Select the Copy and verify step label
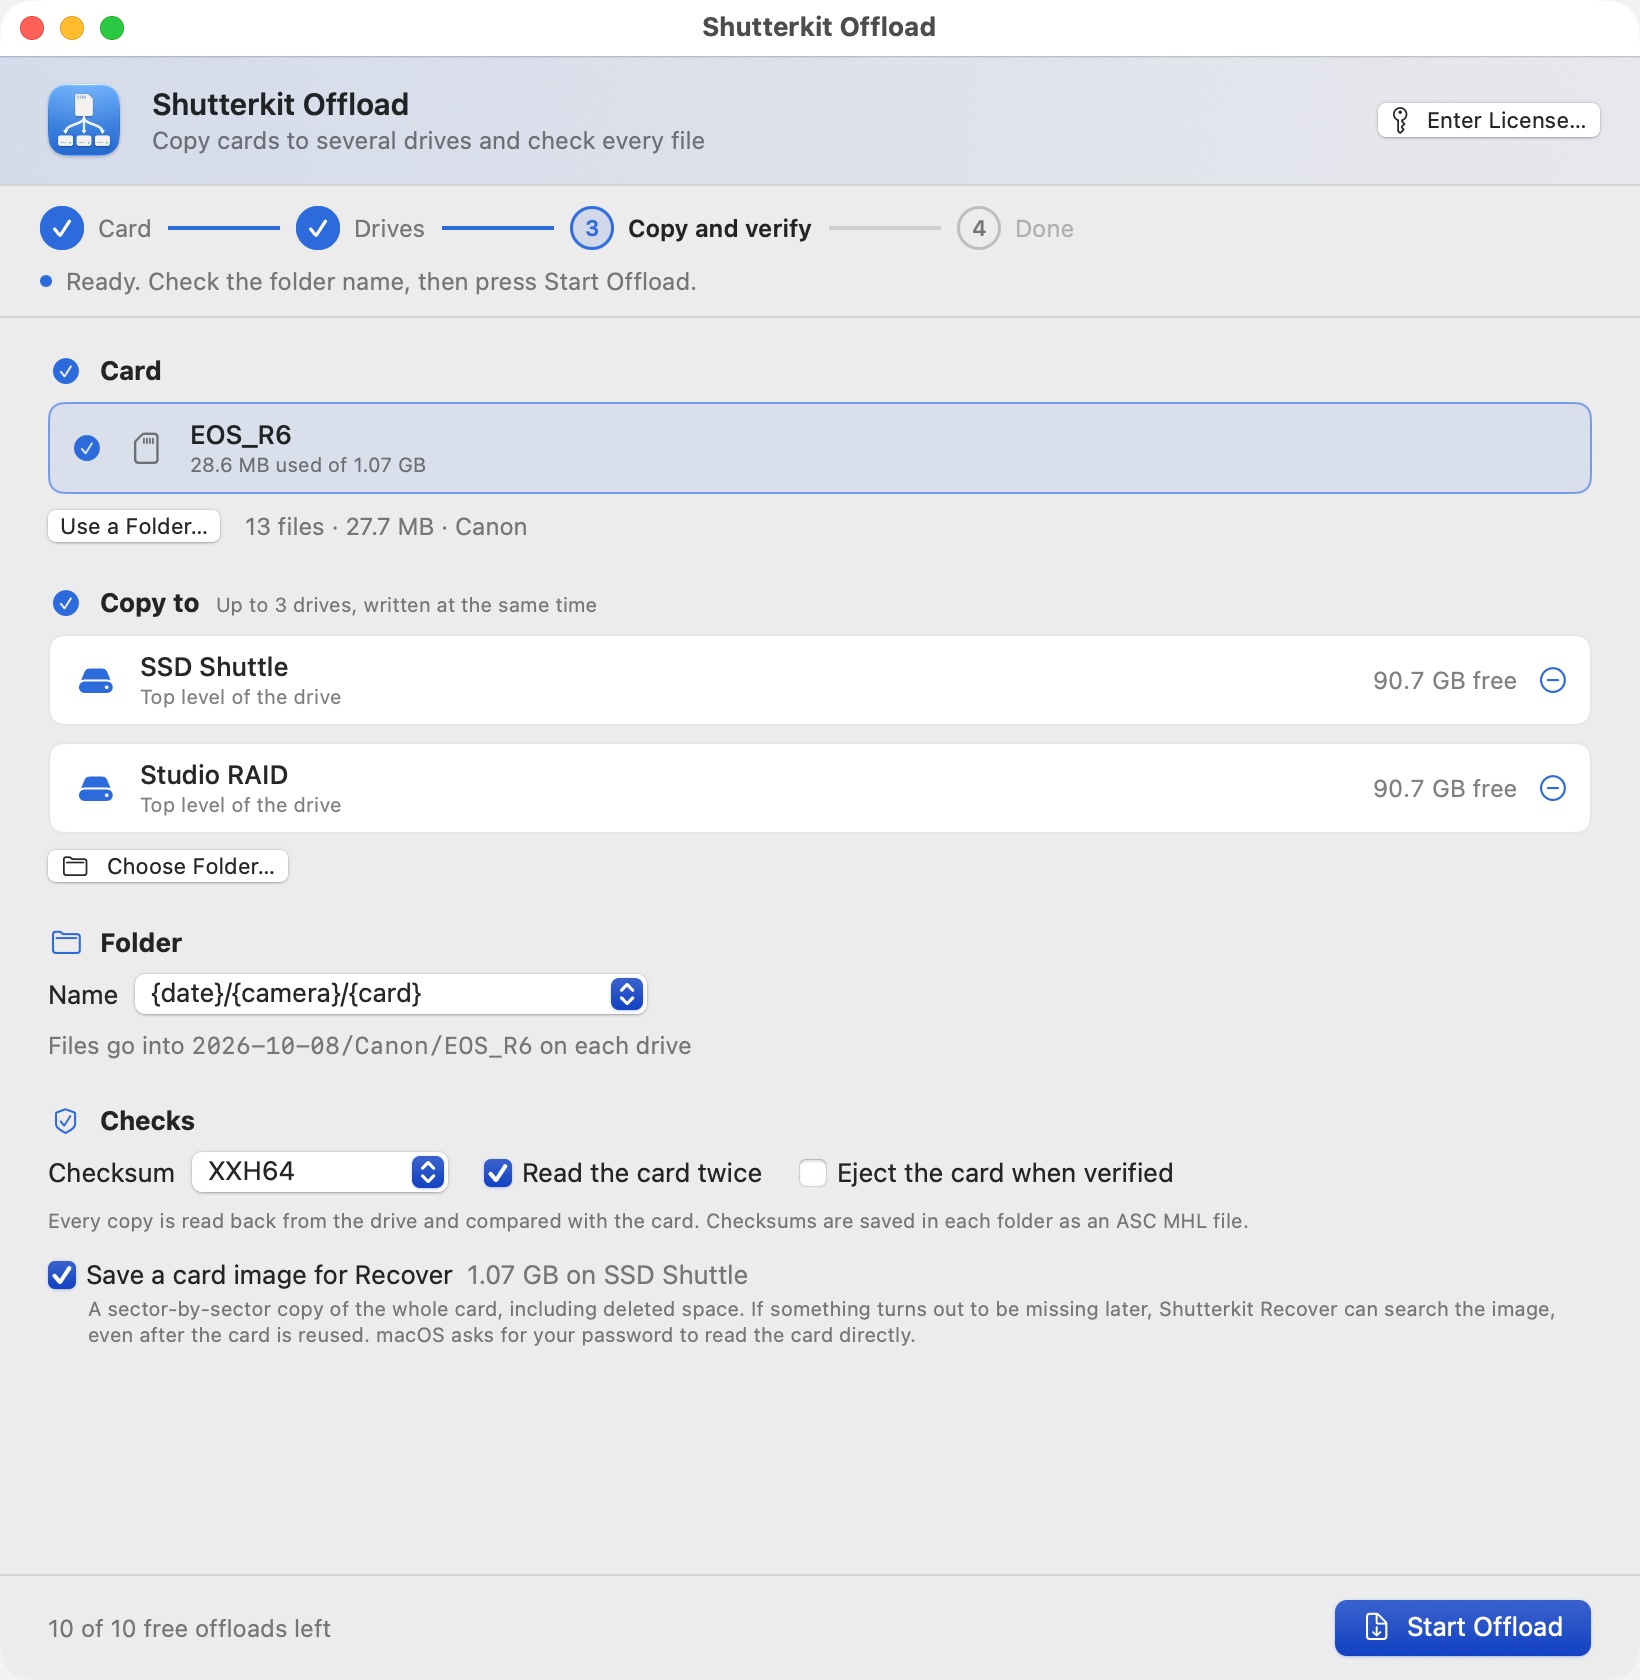1640x1680 pixels. click(x=720, y=229)
